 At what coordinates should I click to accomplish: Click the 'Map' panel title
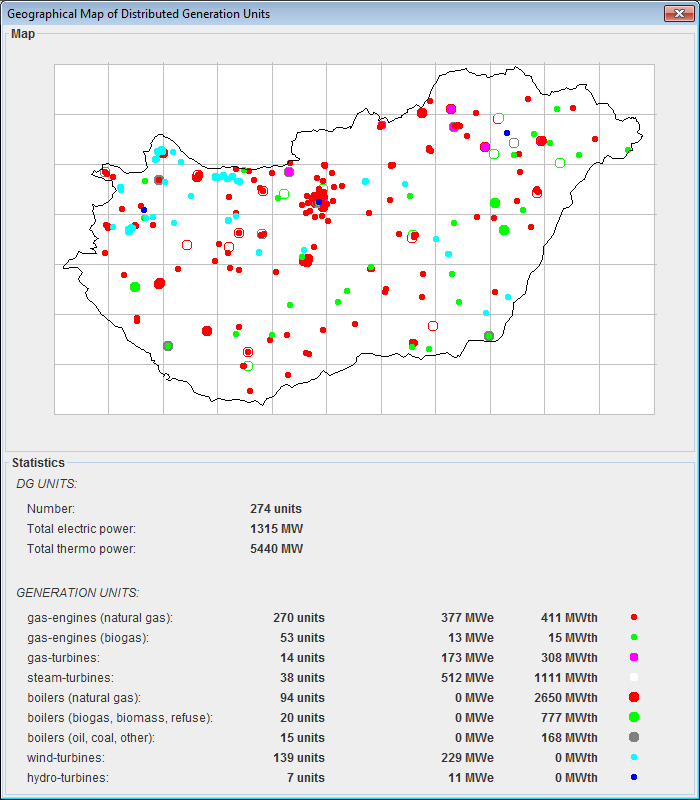click(23, 34)
